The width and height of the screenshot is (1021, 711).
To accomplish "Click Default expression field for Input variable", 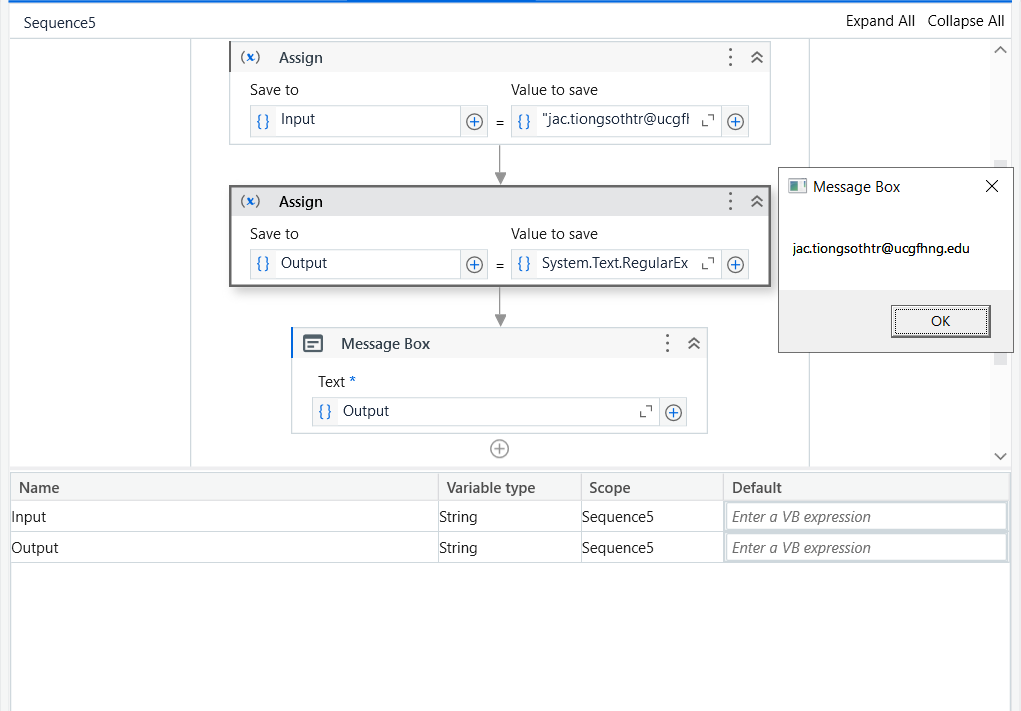I will (x=867, y=517).
